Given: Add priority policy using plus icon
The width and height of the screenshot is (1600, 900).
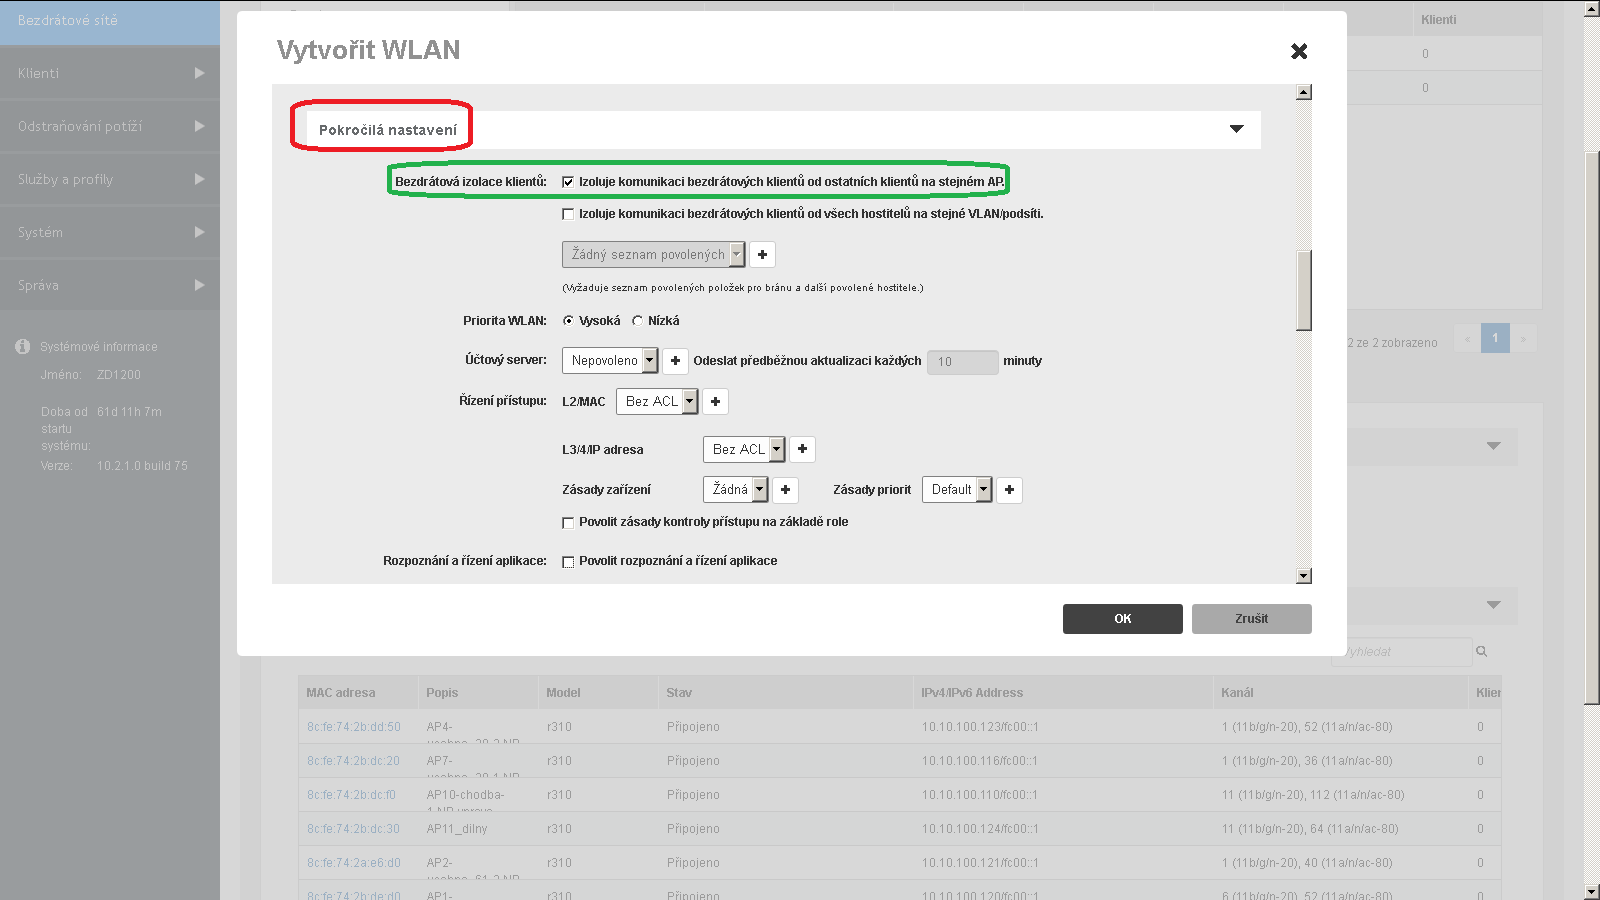Looking at the screenshot, I should pos(1009,490).
